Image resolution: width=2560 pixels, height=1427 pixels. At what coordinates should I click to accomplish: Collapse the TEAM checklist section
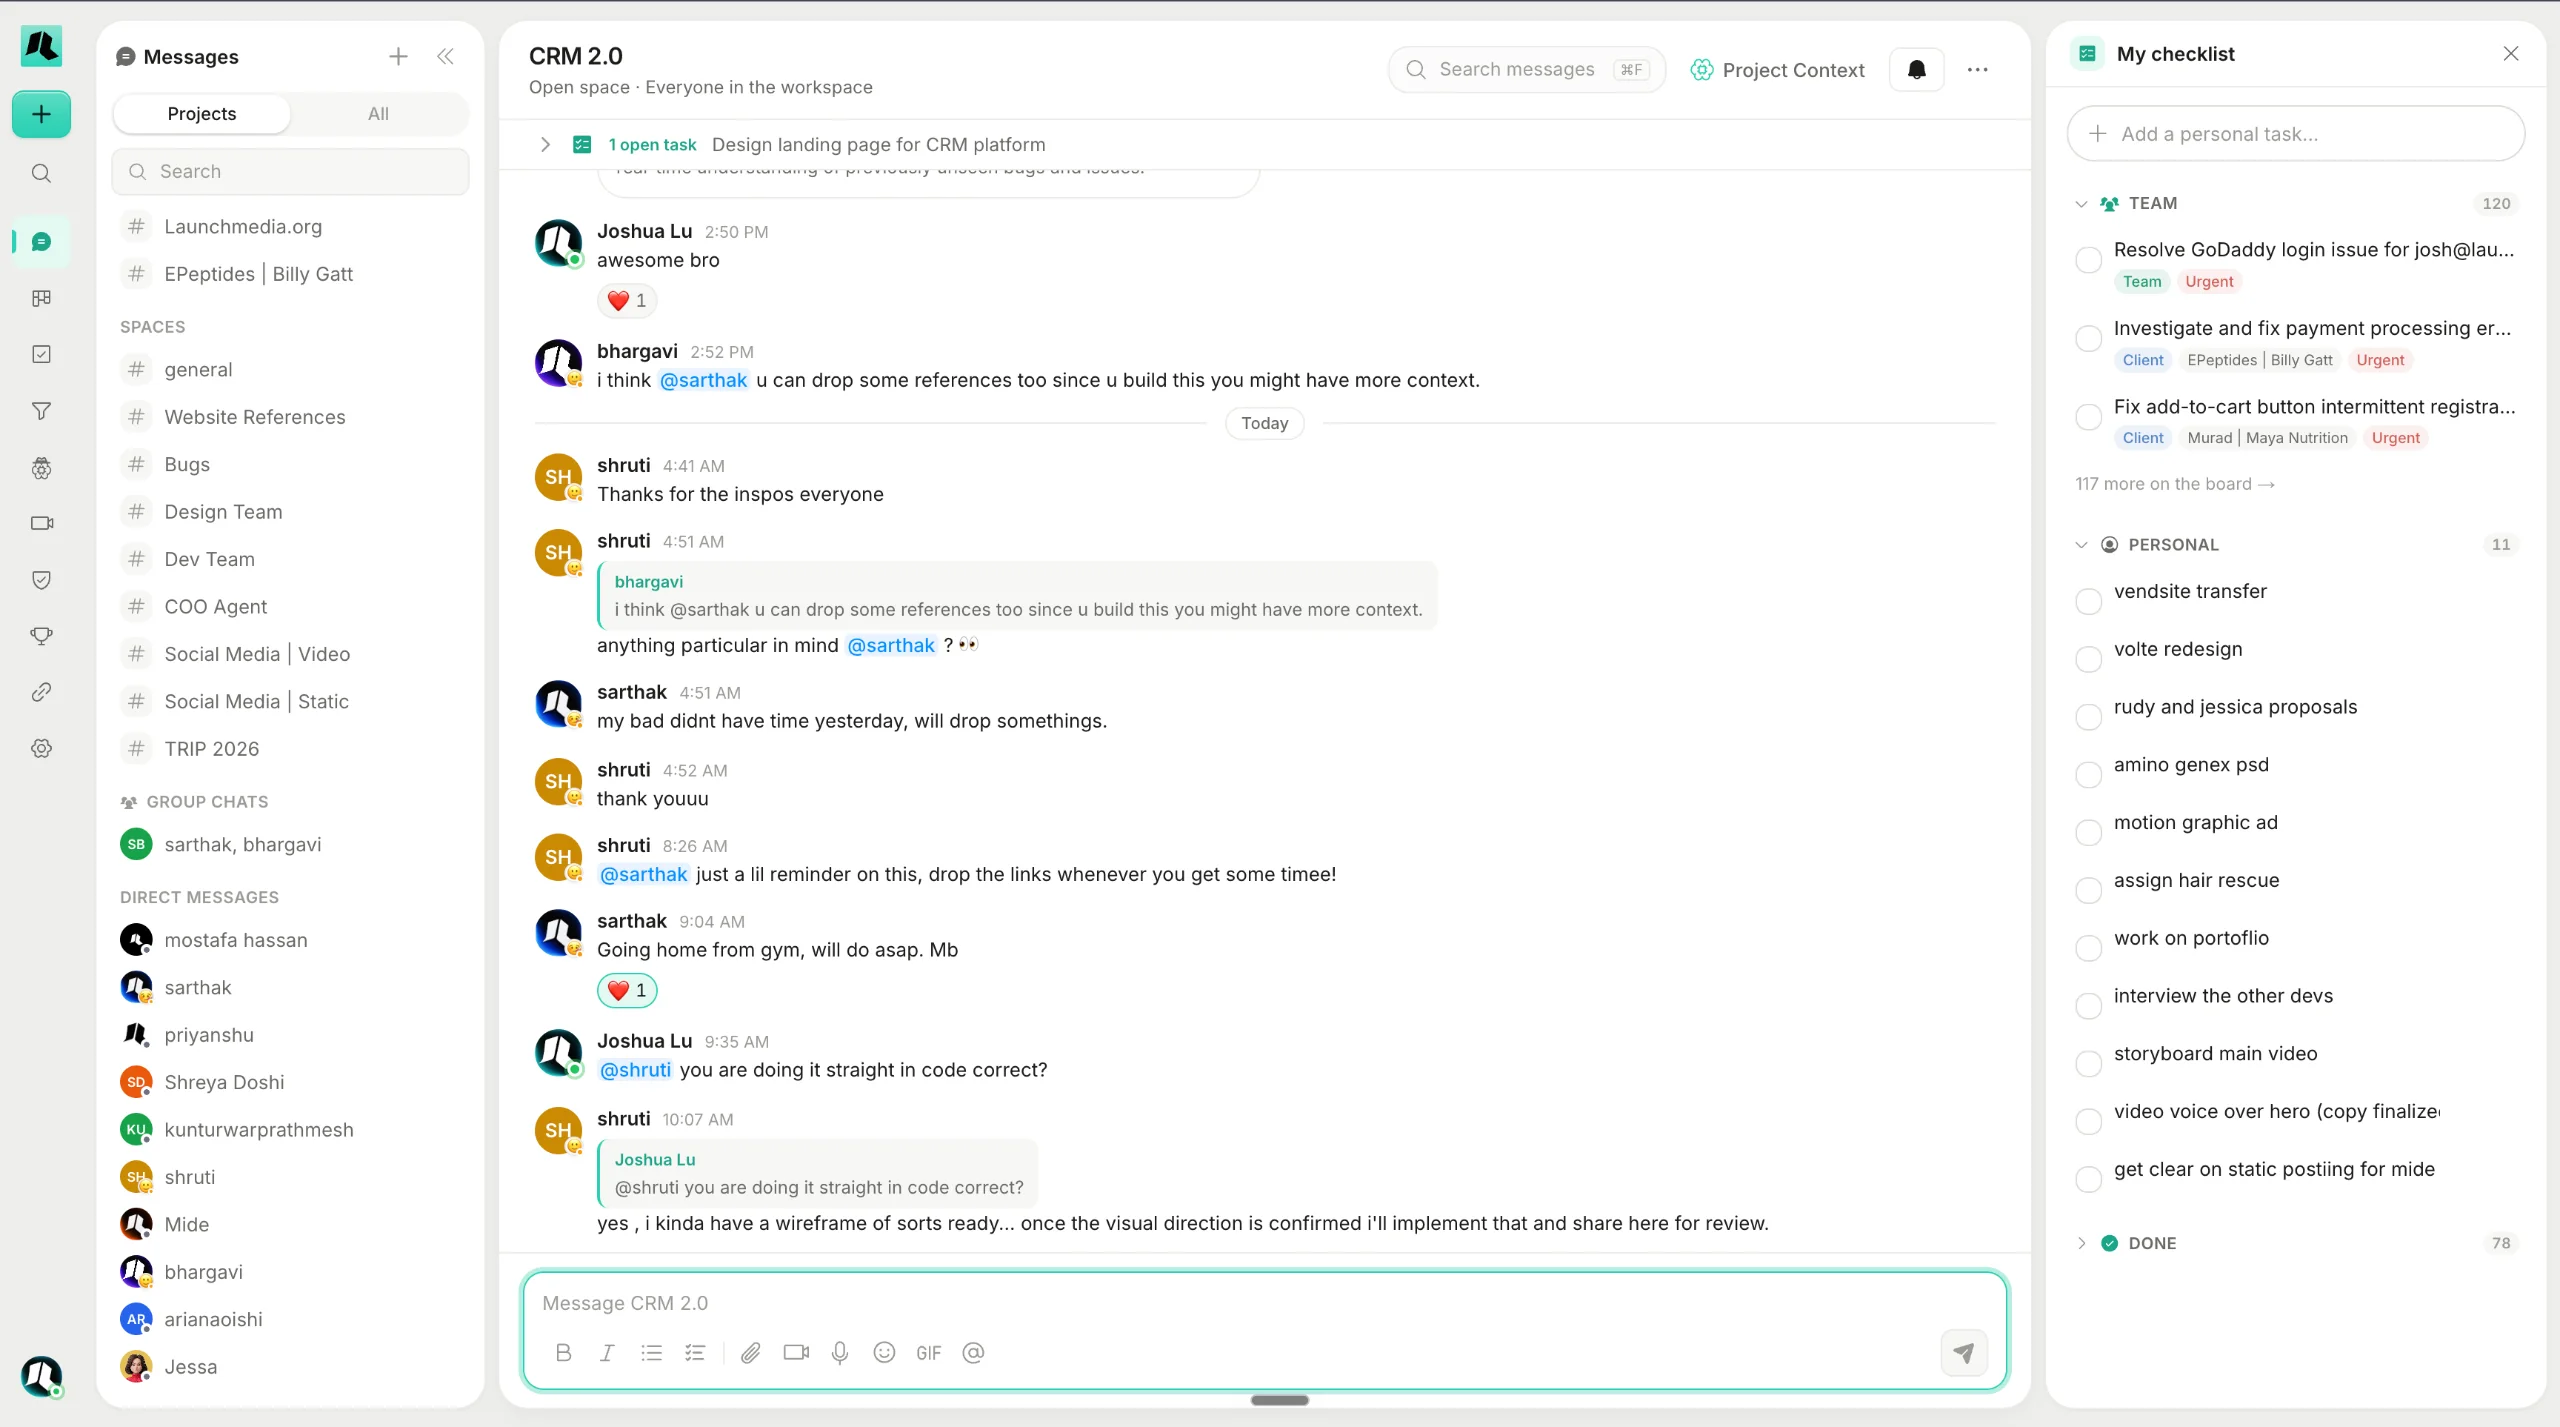point(2082,204)
